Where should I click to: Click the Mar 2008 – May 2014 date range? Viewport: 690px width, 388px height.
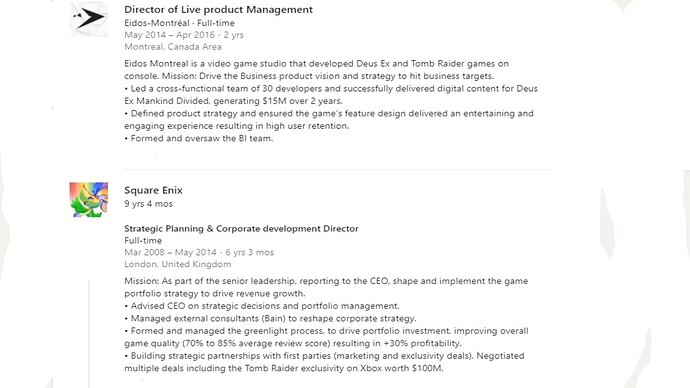pos(199,252)
